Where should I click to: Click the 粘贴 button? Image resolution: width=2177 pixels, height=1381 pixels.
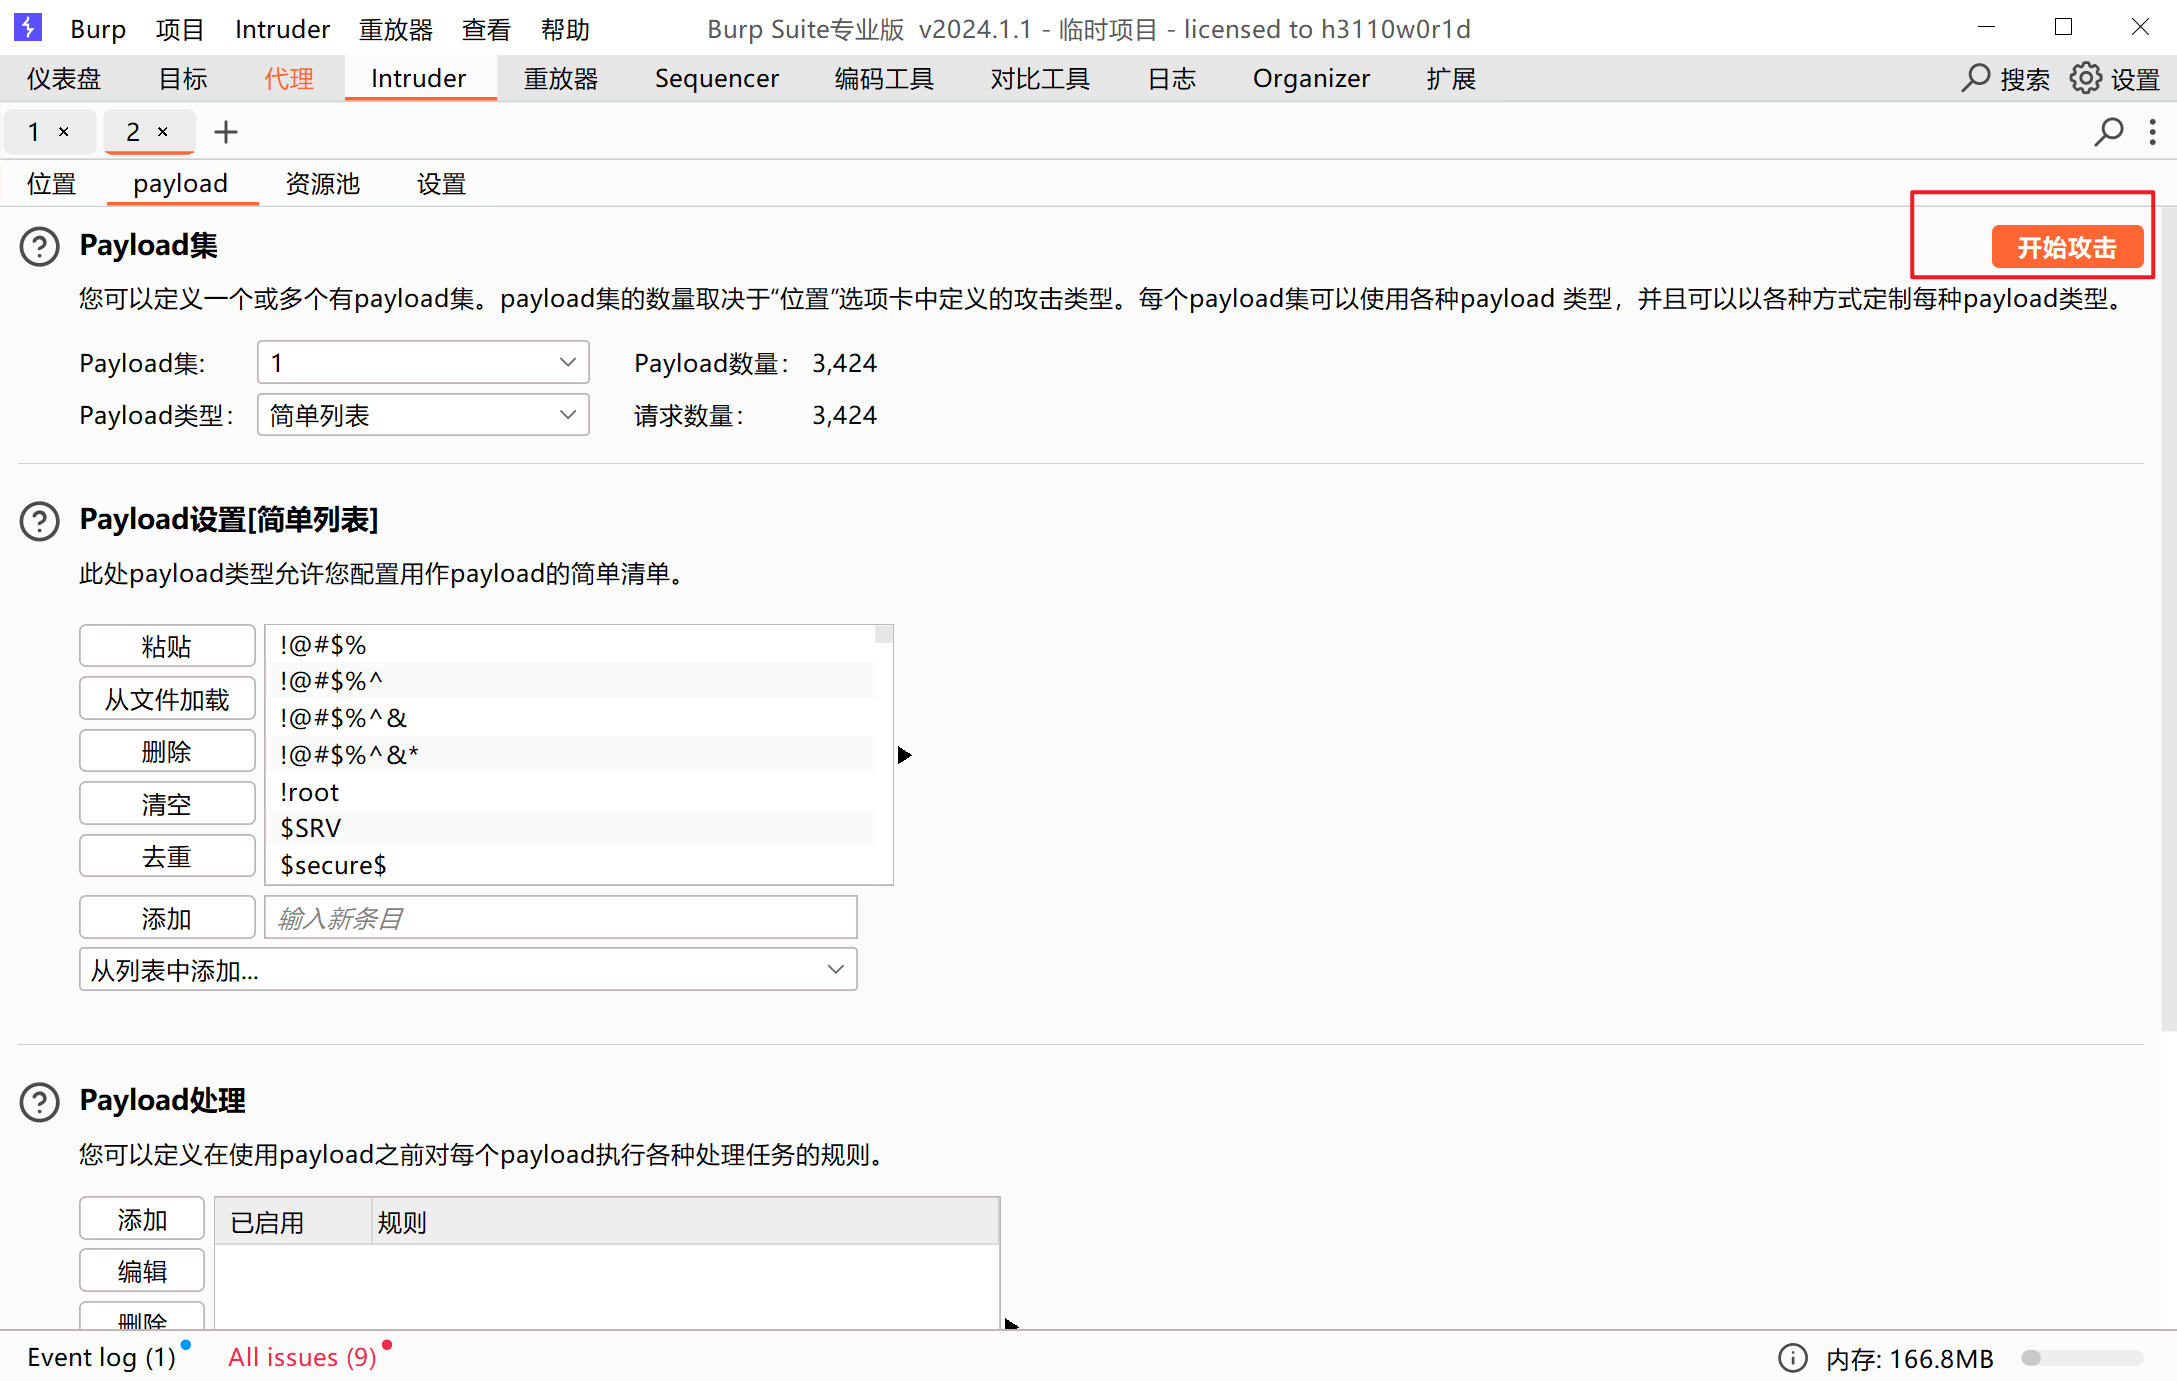[x=167, y=646]
